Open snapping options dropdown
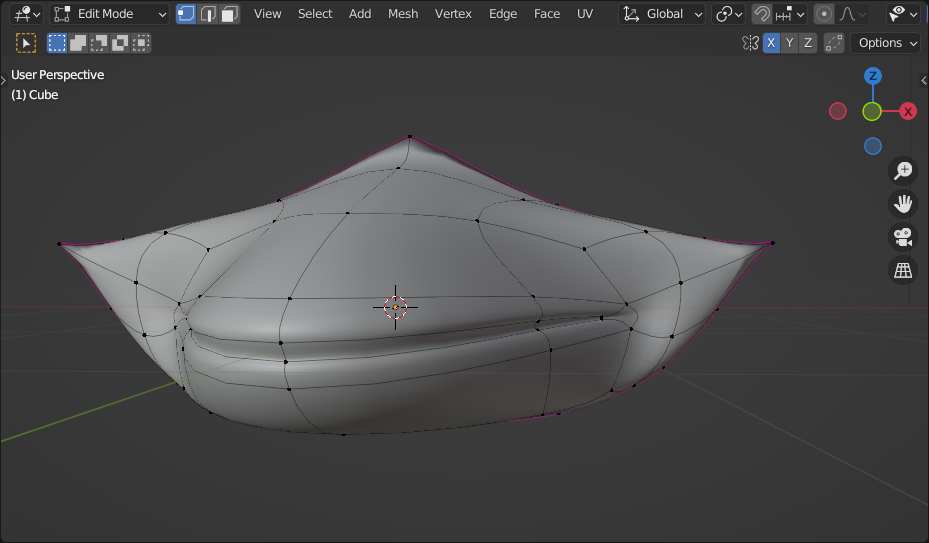This screenshot has width=929, height=543. tap(790, 14)
